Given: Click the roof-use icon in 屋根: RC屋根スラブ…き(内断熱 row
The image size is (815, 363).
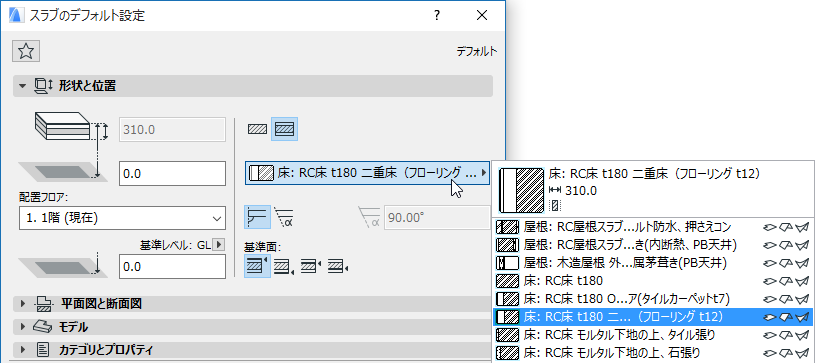Looking at the screenshot, I should click(x=803, y=244).
